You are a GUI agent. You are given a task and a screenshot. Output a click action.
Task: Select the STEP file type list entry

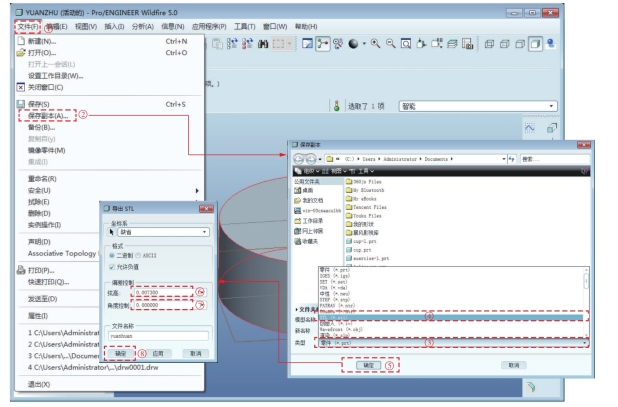click(334, 299)
